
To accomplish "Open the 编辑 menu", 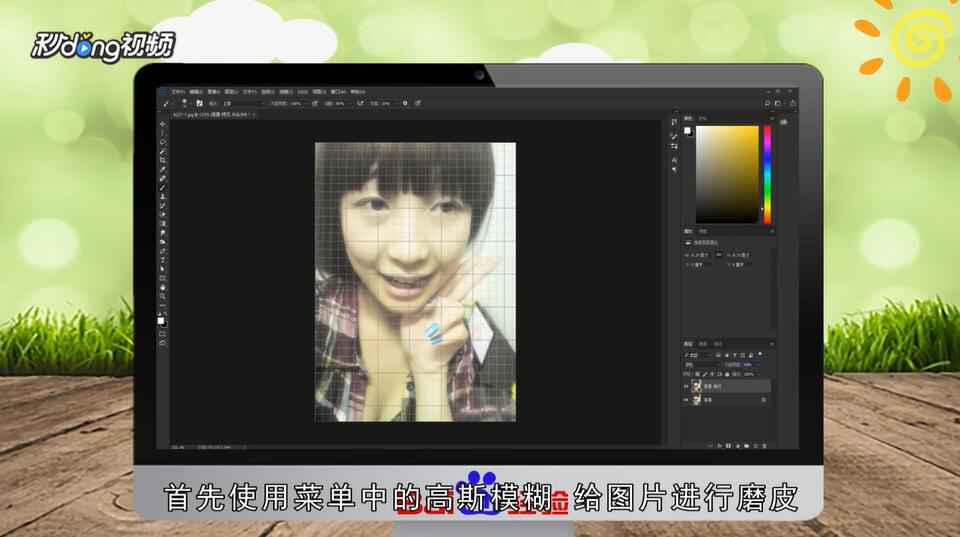I will pos(196,92).
